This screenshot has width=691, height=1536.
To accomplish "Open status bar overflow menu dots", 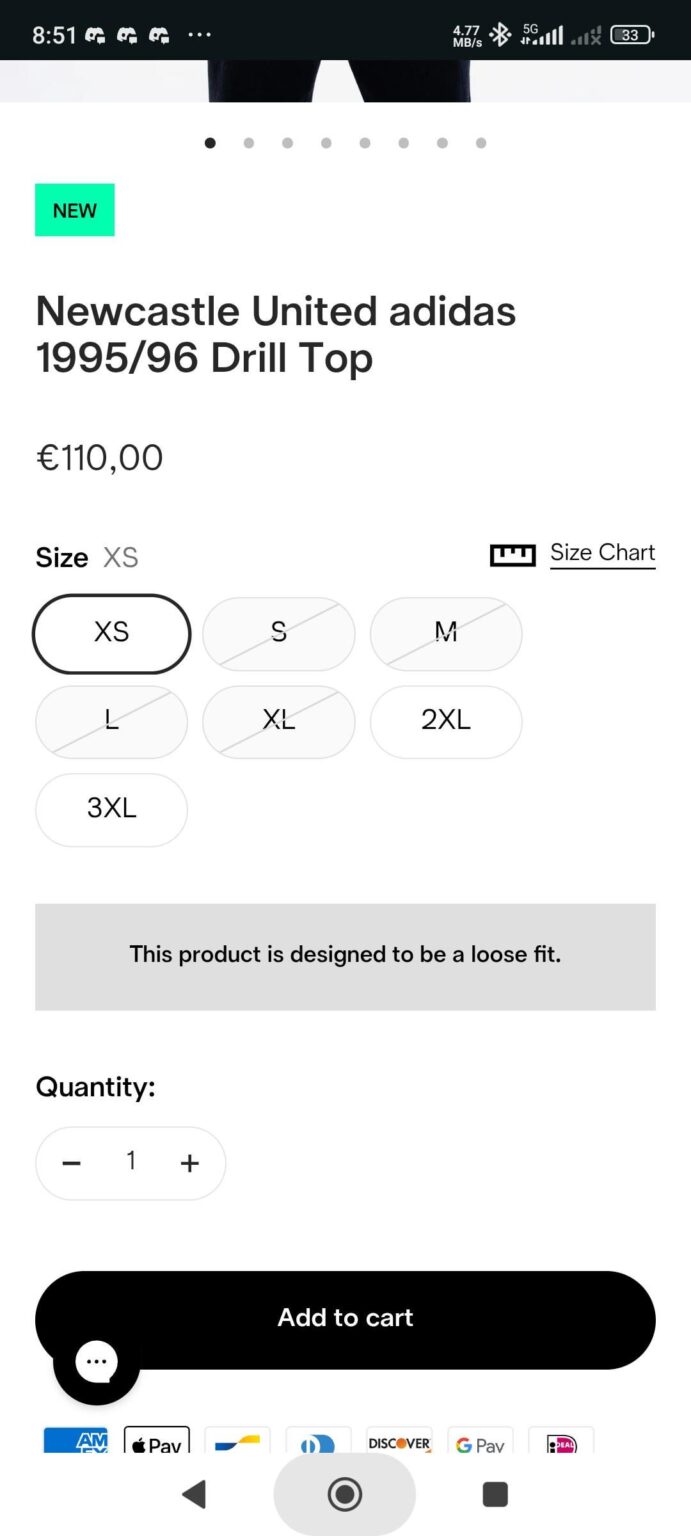I will coord(200,34).
